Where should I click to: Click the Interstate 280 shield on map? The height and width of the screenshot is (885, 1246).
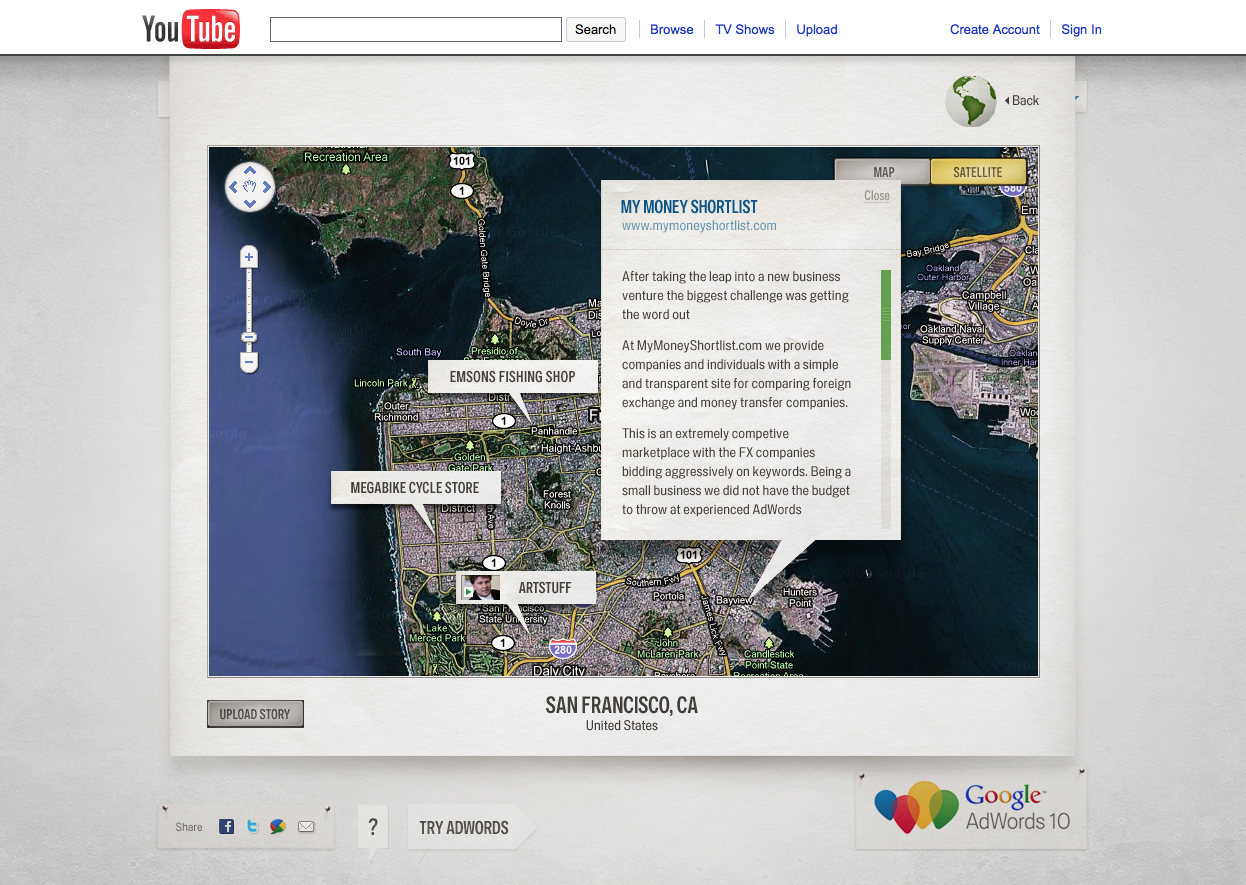(x=563, y=648)
